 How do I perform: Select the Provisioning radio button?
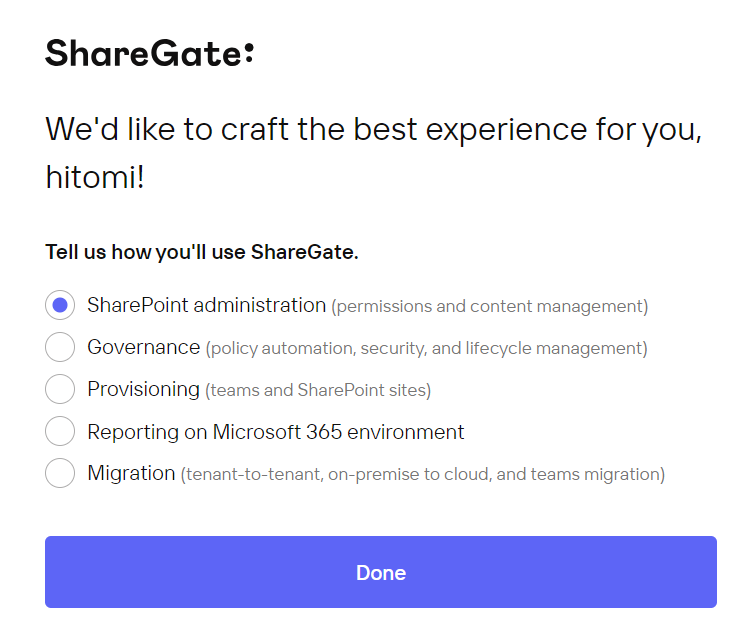click(60, 389)
